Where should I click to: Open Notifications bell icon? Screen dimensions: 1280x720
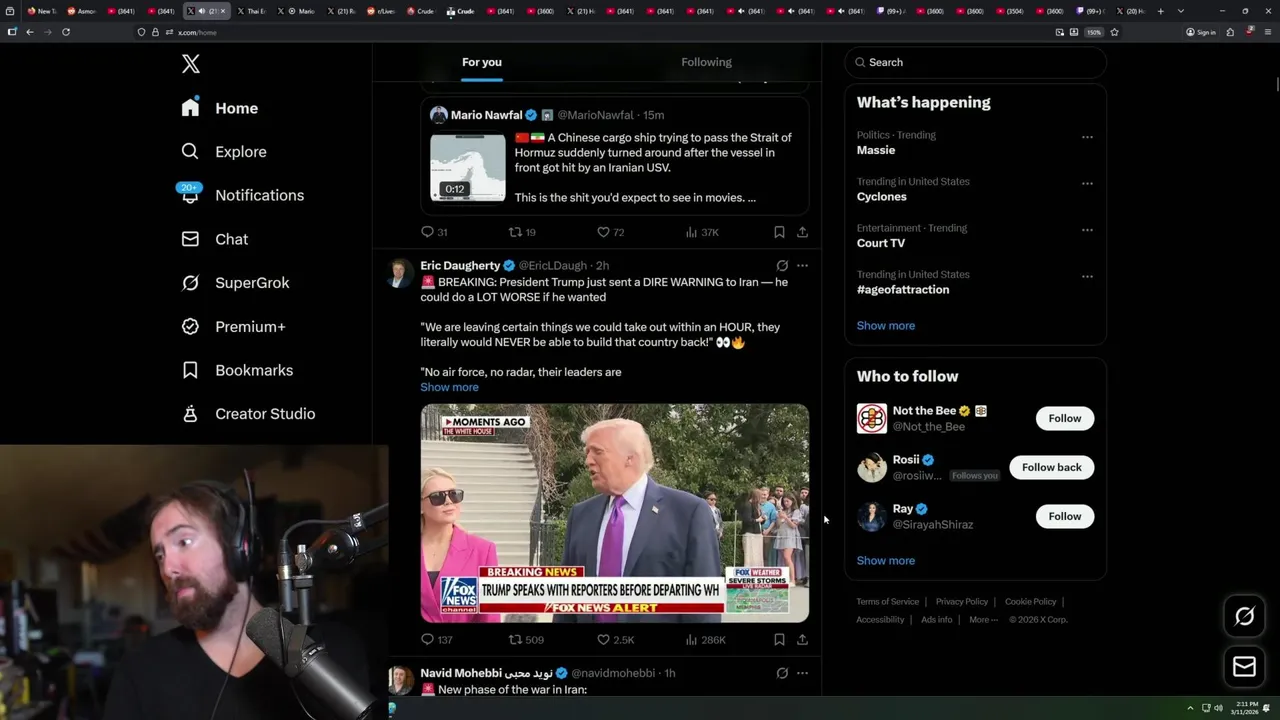(x=190, y=195)
